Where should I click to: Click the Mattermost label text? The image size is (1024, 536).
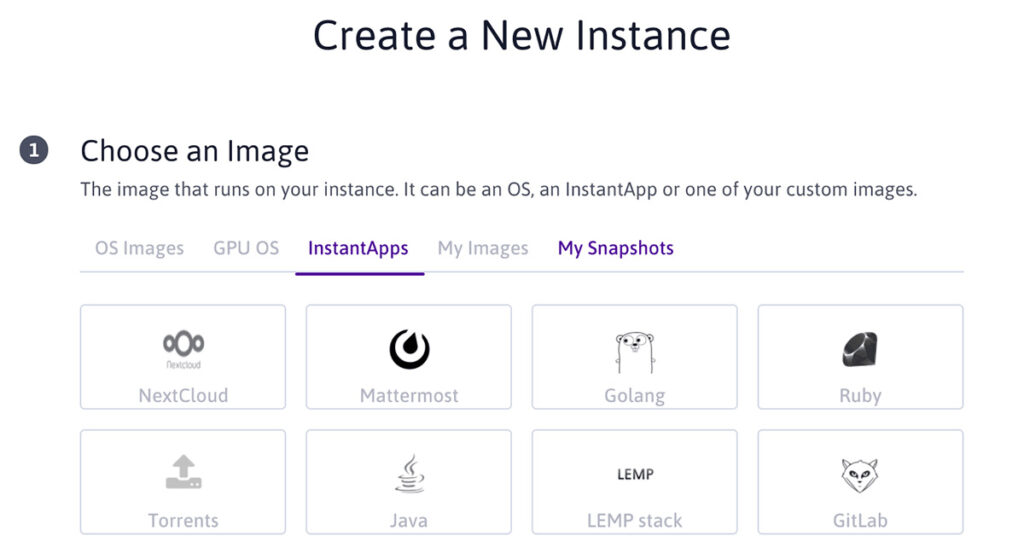(409, 395)
